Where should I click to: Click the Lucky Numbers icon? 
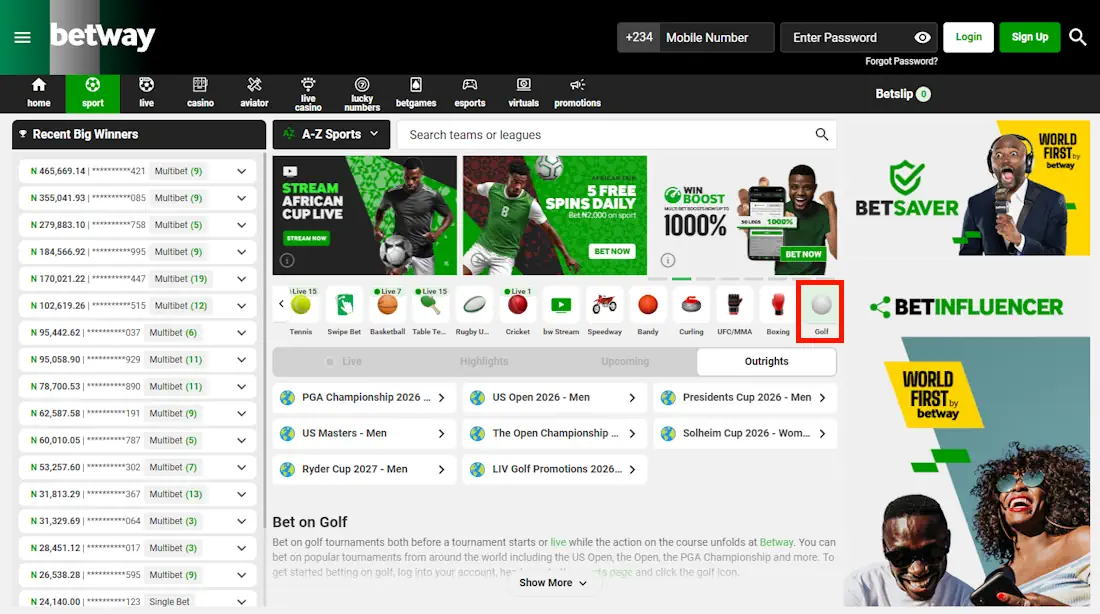(361, 92)
